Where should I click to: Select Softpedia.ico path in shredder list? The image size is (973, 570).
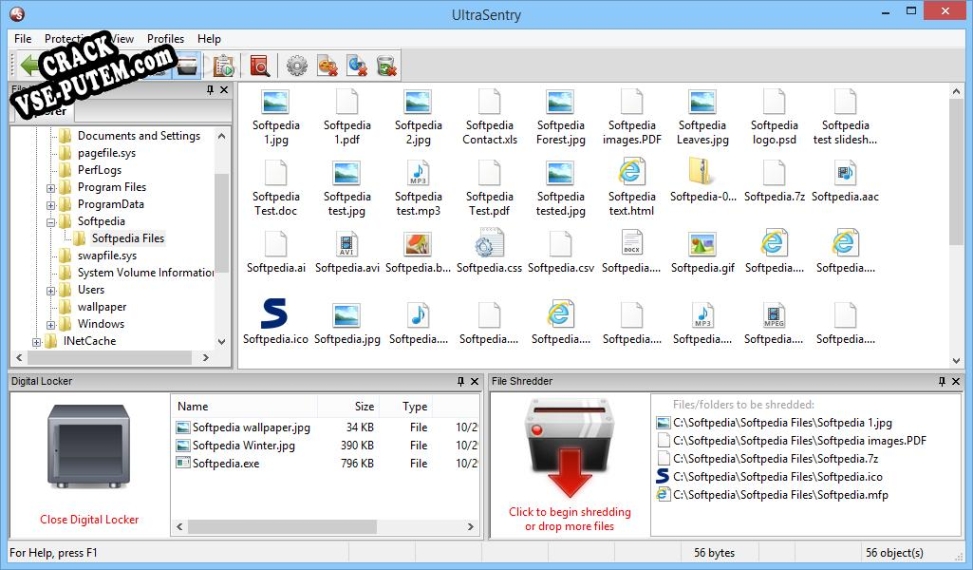click(x=778, y=477)
